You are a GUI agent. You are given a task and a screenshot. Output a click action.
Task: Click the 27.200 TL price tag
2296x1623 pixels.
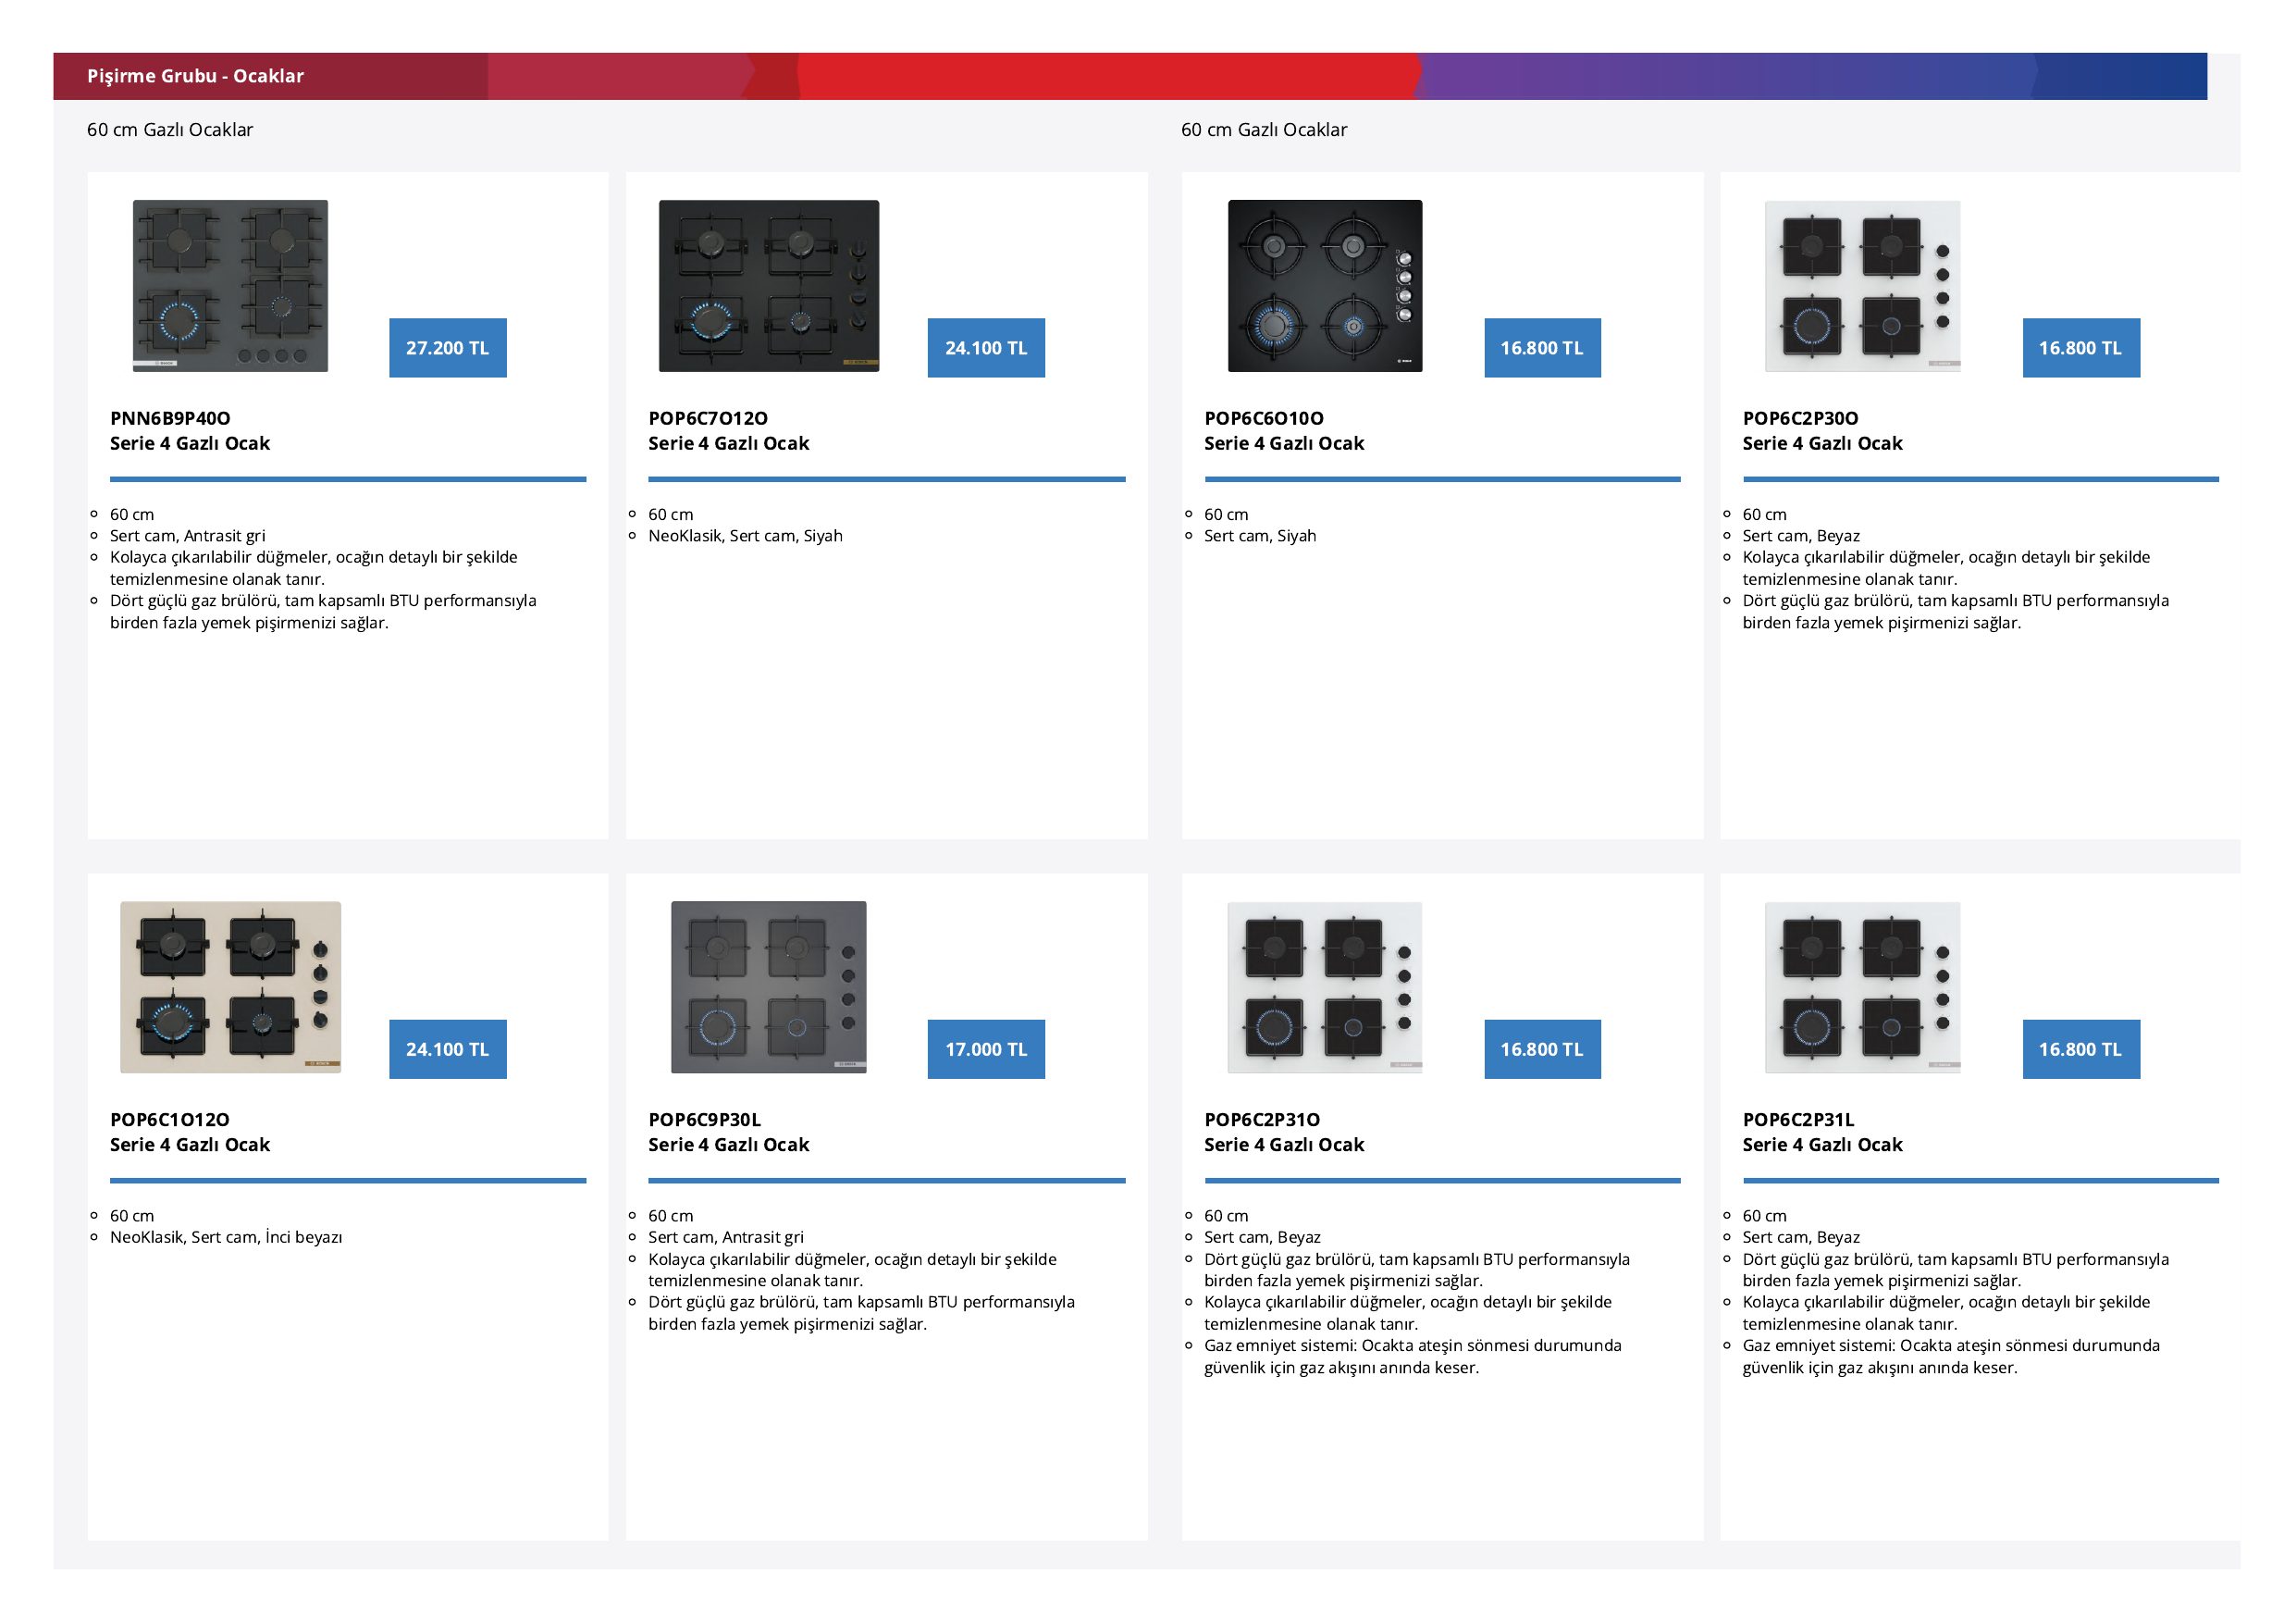(448, 348)
